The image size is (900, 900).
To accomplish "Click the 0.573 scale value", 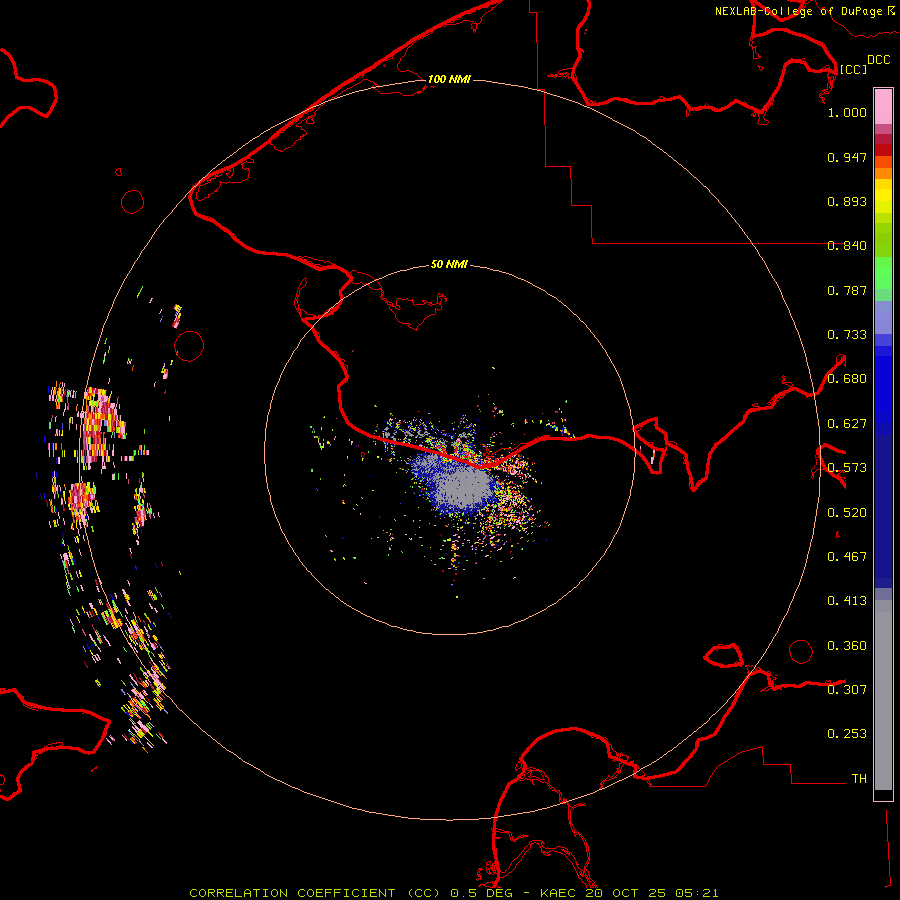I will click(x=847, y=468).
